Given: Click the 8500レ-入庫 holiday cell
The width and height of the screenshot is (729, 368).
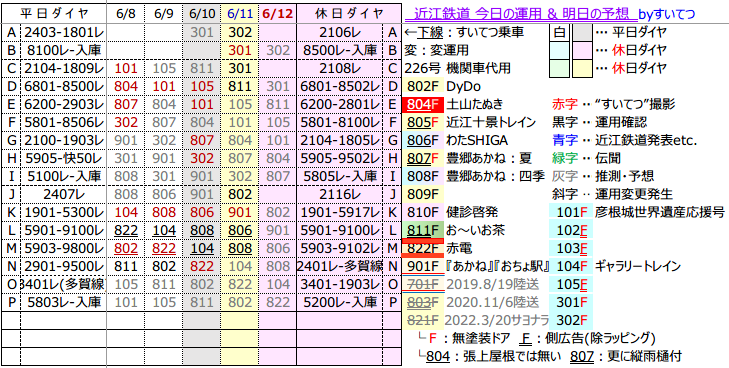Looking at the screenshot, I should point(341,50).
